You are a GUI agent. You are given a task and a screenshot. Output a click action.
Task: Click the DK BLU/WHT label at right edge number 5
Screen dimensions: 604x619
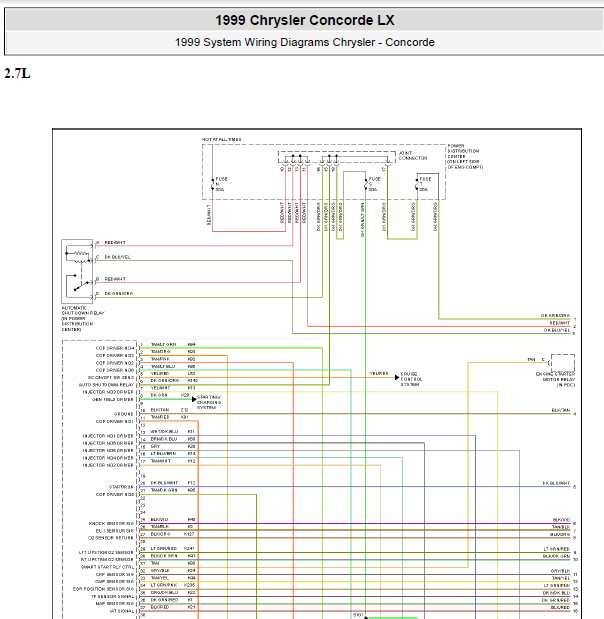[x=556, y=483]
